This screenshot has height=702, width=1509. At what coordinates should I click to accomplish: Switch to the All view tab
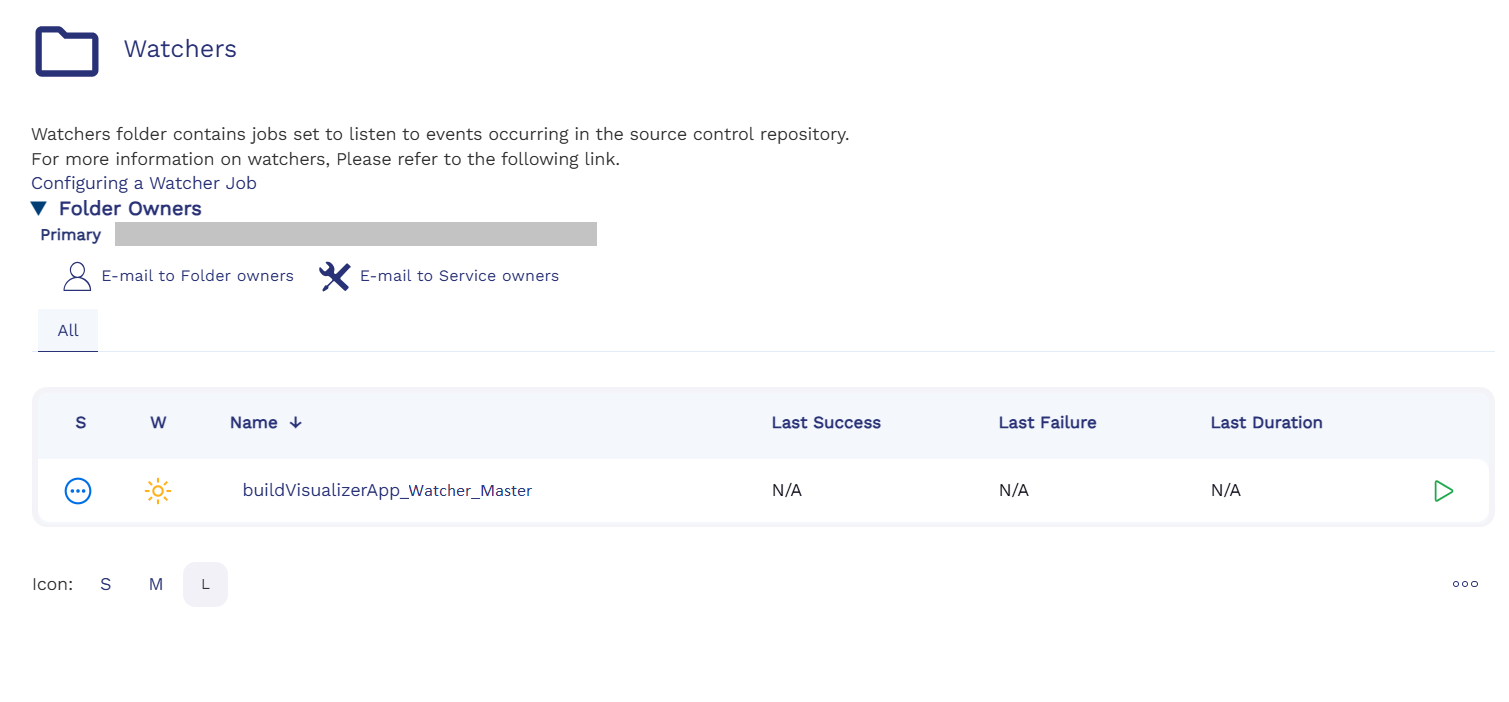(x=68, y=331)
